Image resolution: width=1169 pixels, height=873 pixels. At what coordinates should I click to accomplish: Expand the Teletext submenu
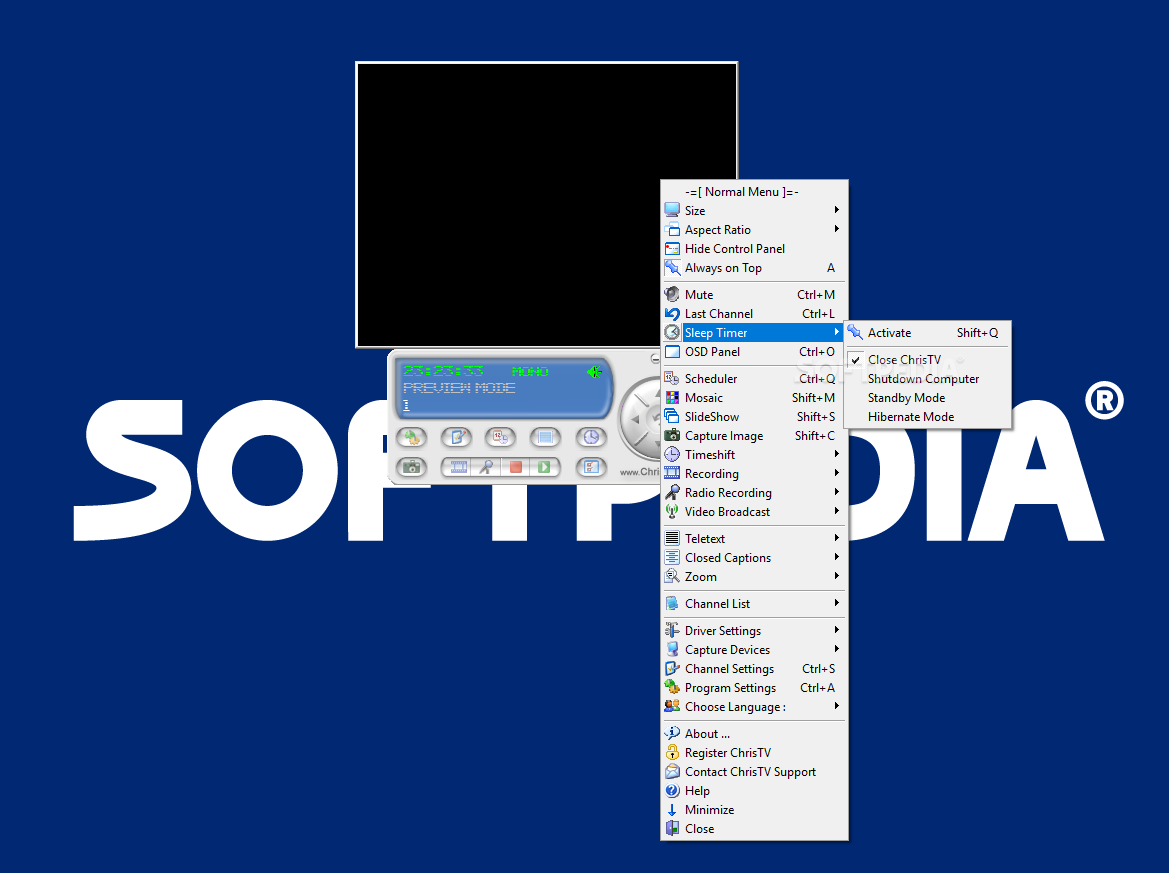(x=754, y=538)
